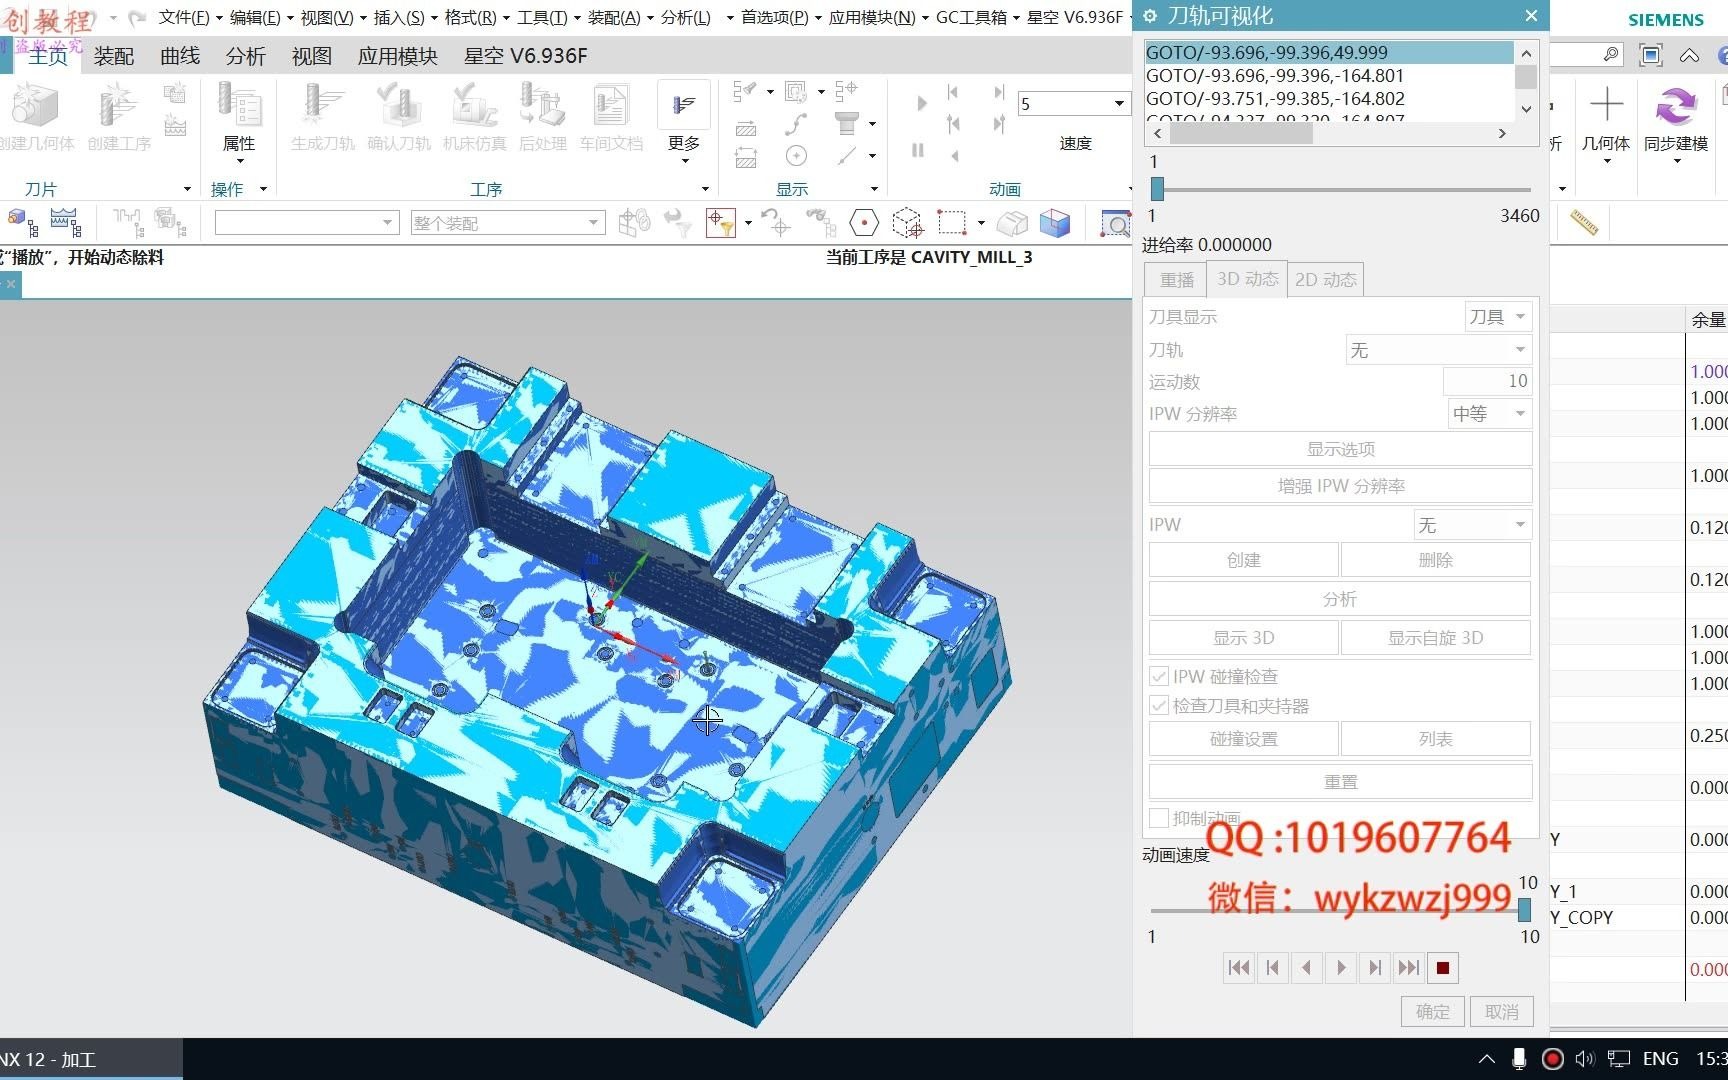1728x1080 pixels.
Task: Toggle check tool and holder checkbox
Action: 1159,705
